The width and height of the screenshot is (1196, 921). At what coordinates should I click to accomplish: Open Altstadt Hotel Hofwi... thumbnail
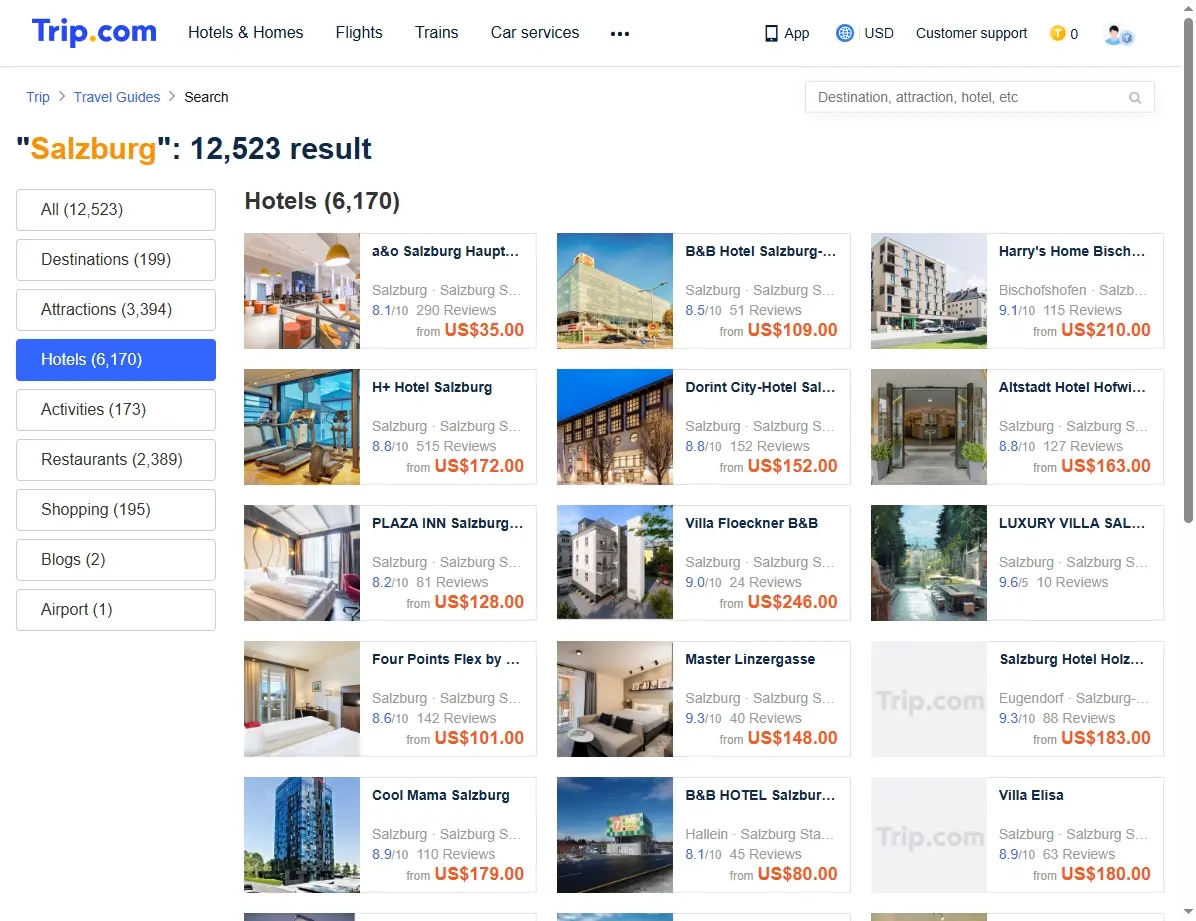tap(929, 427)
